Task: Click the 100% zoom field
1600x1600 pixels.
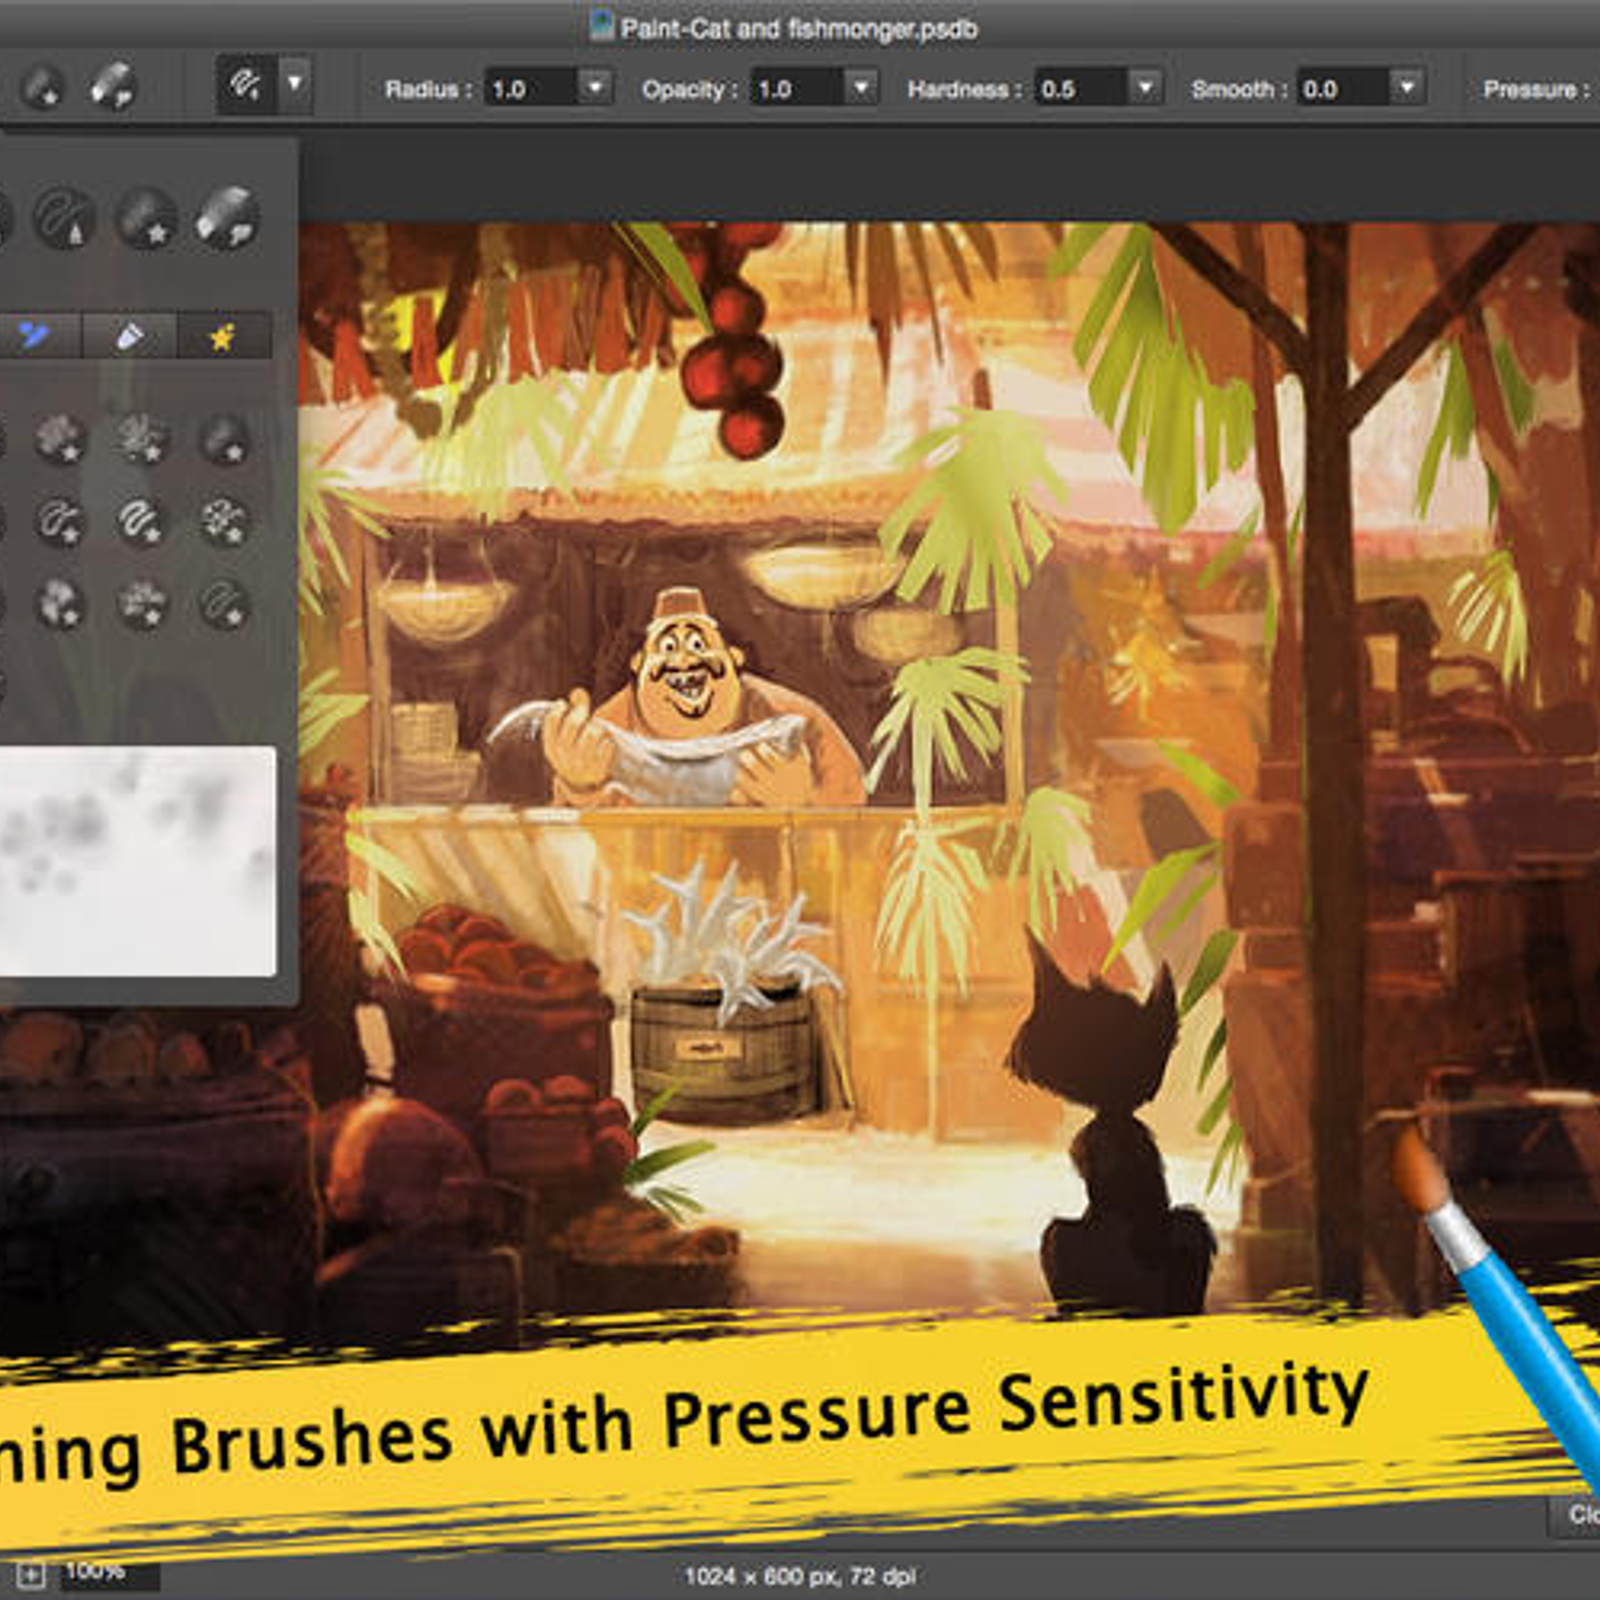Action: 109,1573
